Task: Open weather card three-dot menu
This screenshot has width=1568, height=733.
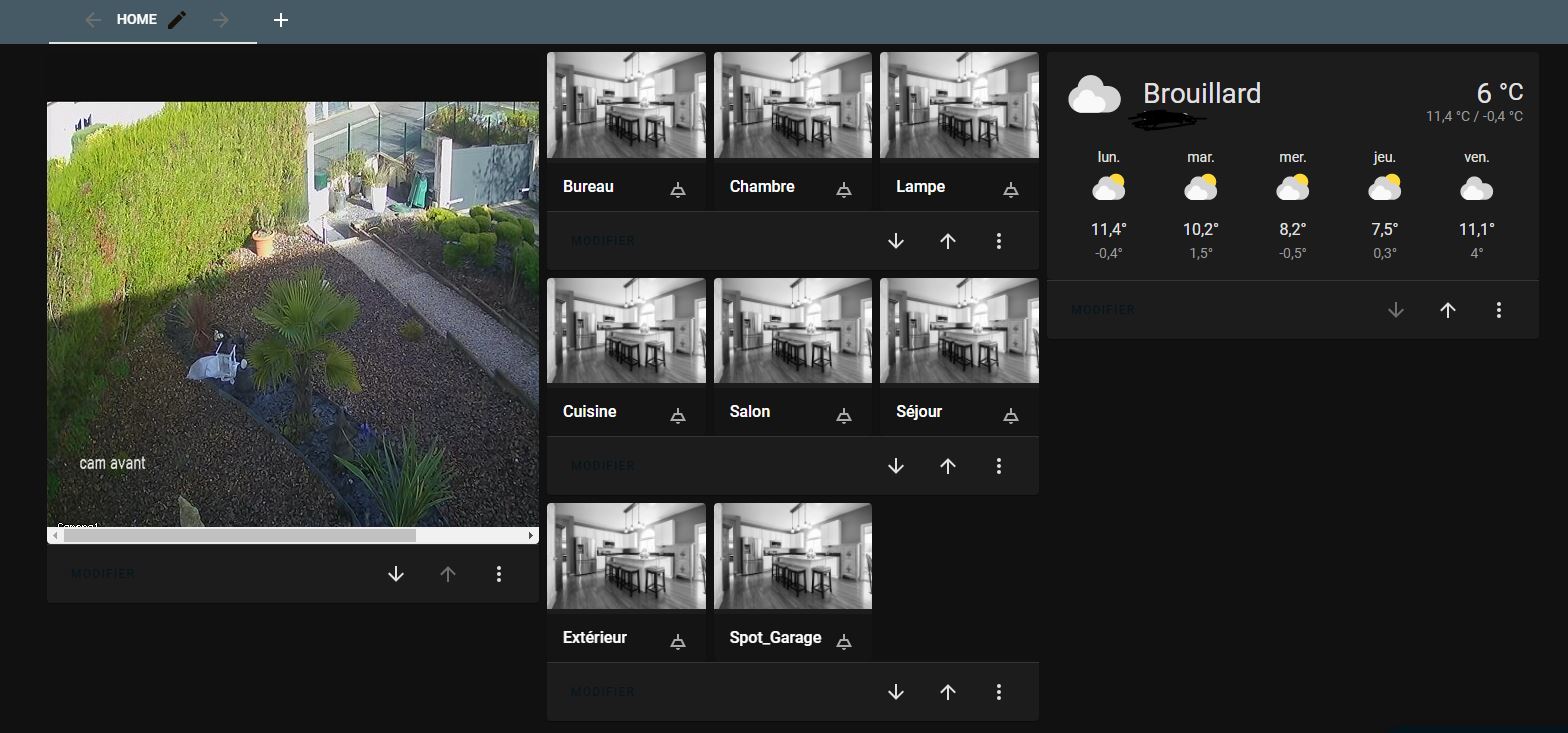Action: tap(1499, 310)
